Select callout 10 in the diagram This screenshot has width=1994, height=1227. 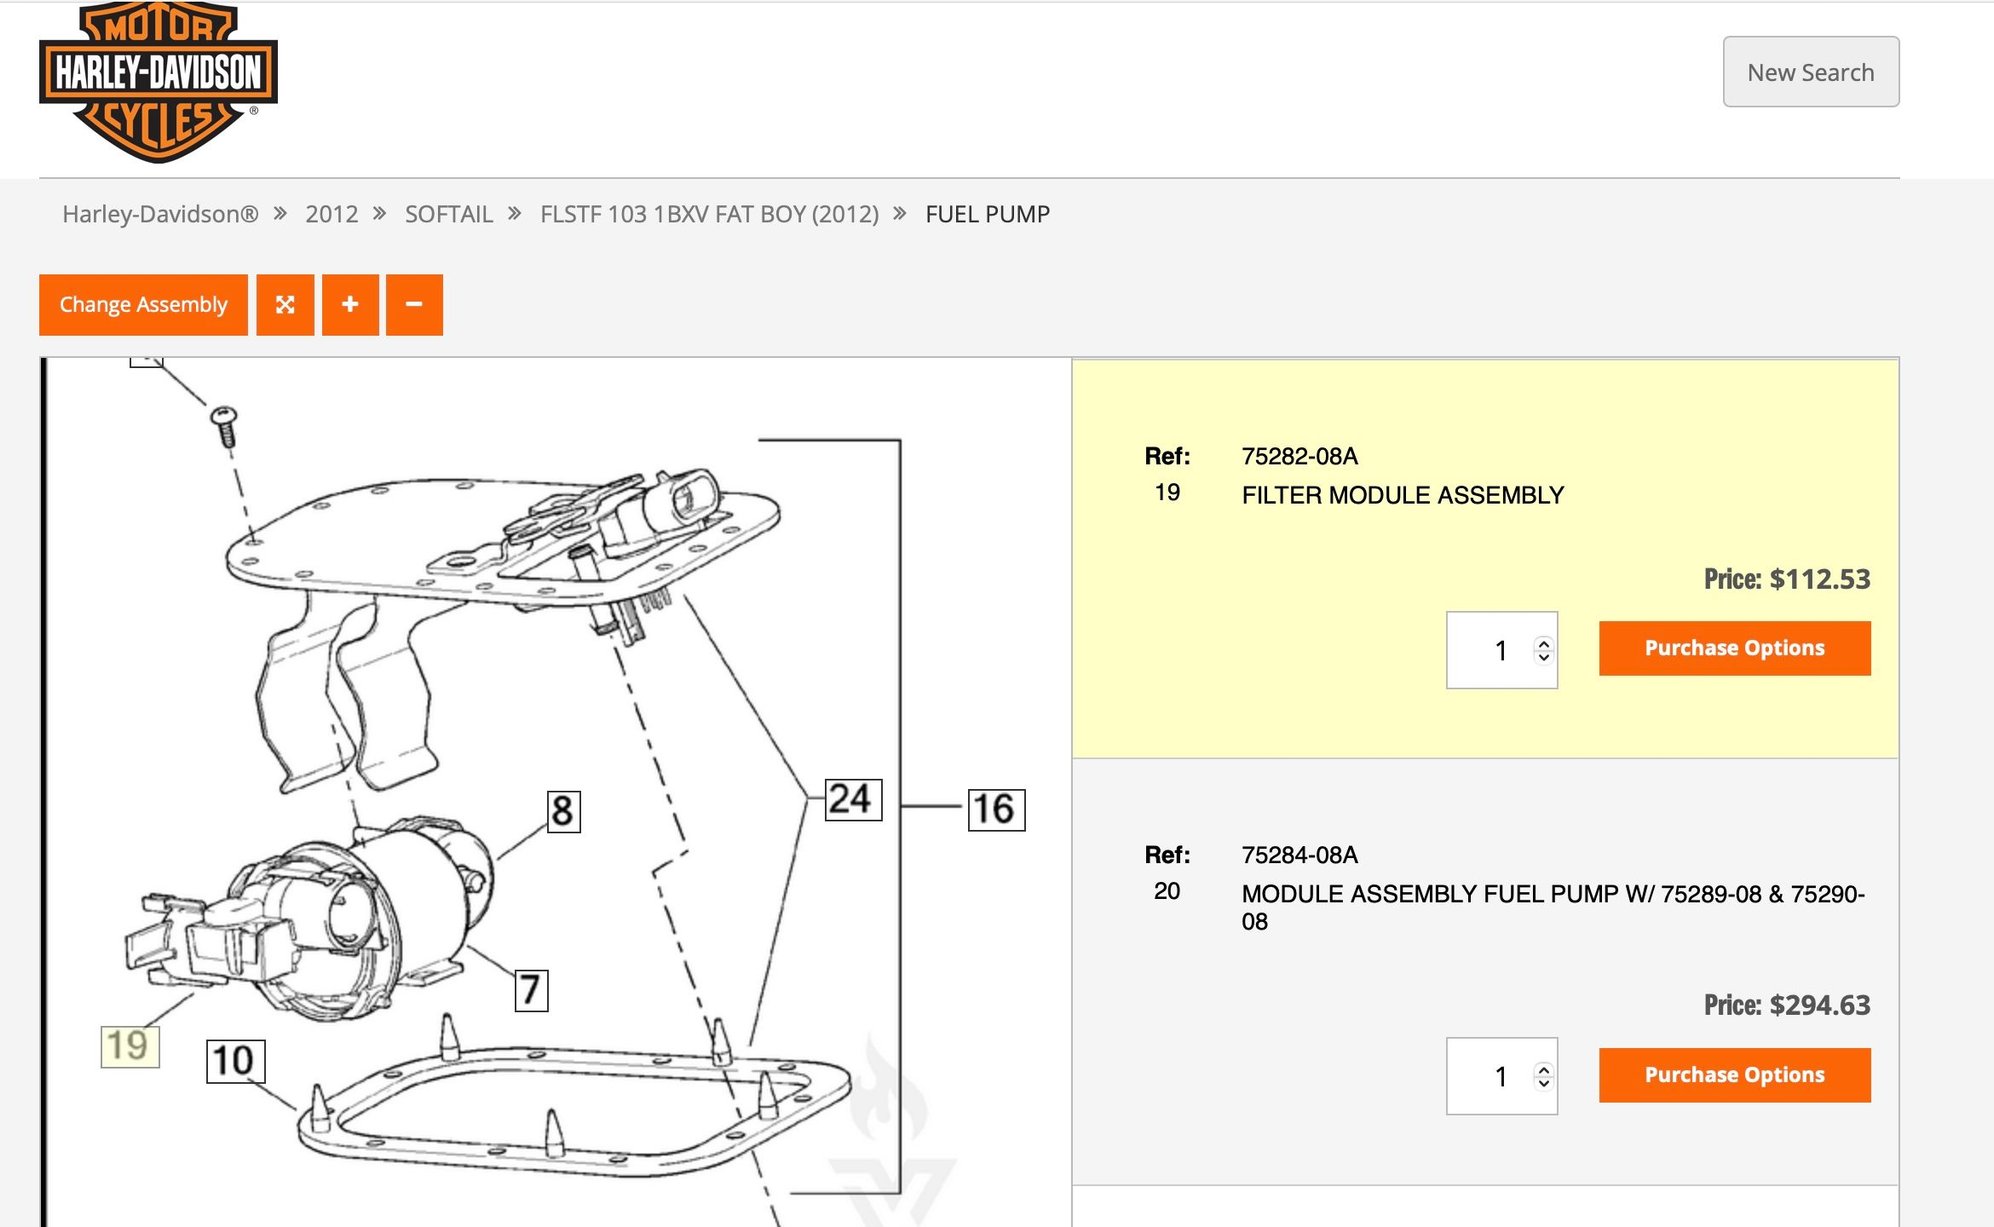pyautogui.click(x=236, y=1061)
